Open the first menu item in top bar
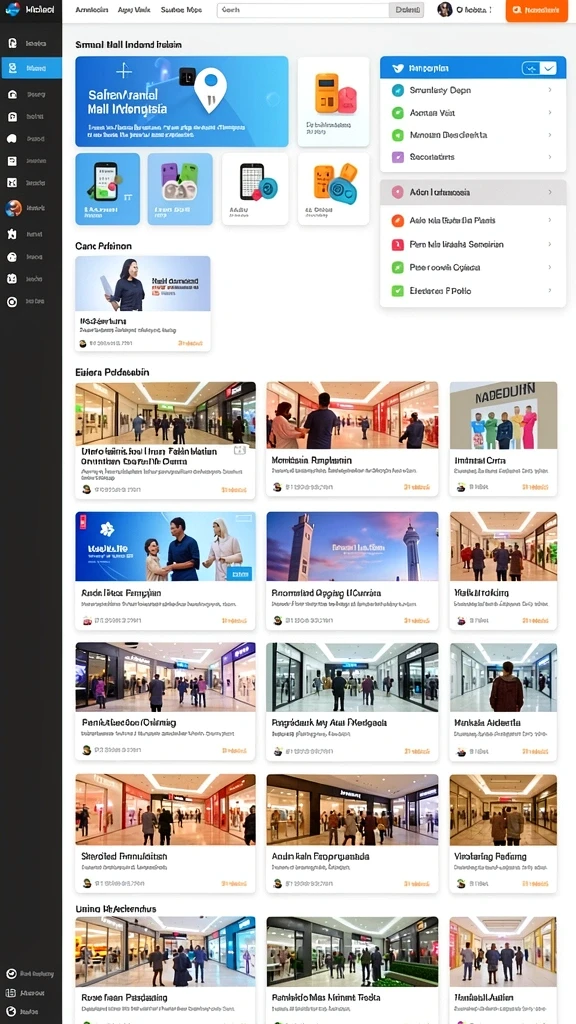The height and width of the screenshot is (1024, 576). tap(91, 10)
